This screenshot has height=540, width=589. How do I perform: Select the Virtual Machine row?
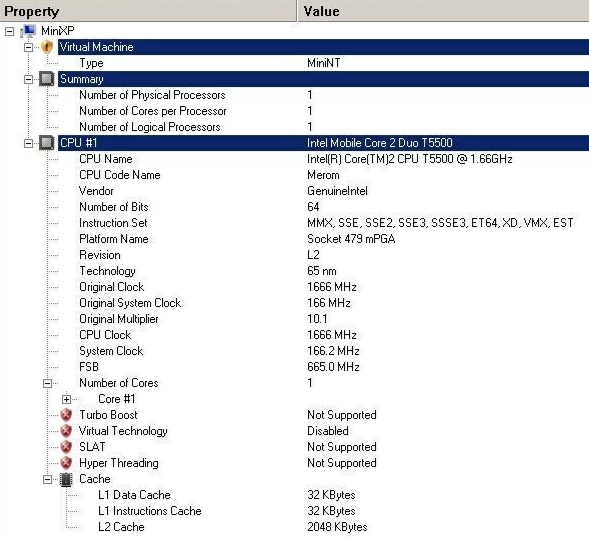coord(323,47)
